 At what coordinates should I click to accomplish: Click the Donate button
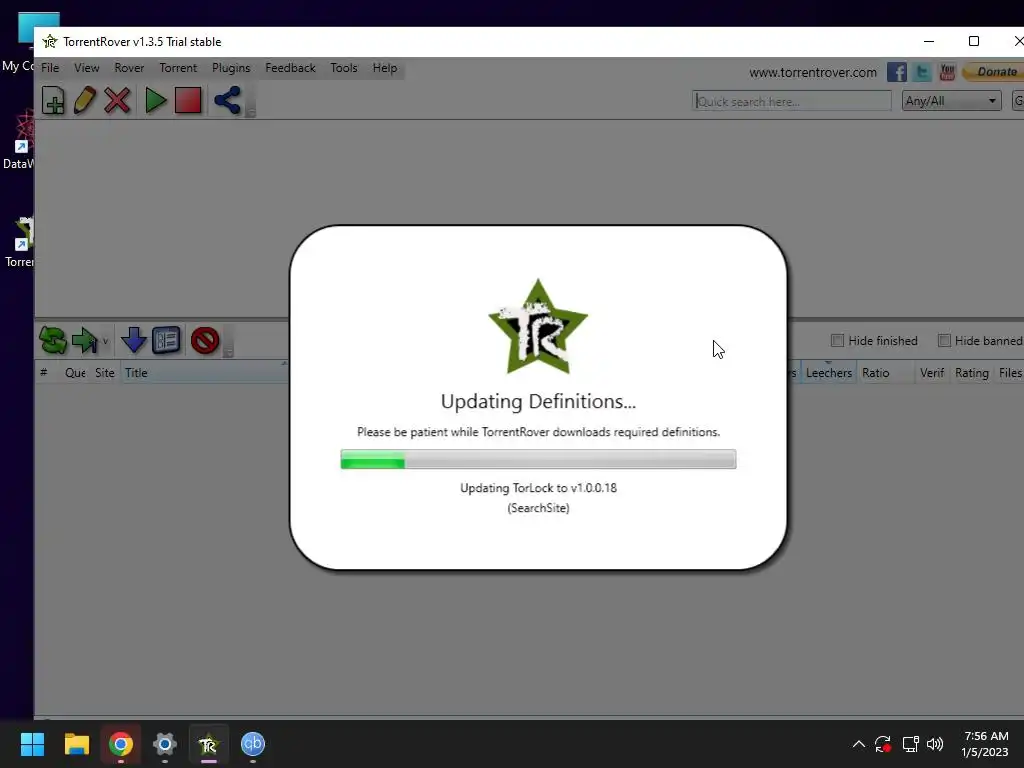[x=993, y=72]
